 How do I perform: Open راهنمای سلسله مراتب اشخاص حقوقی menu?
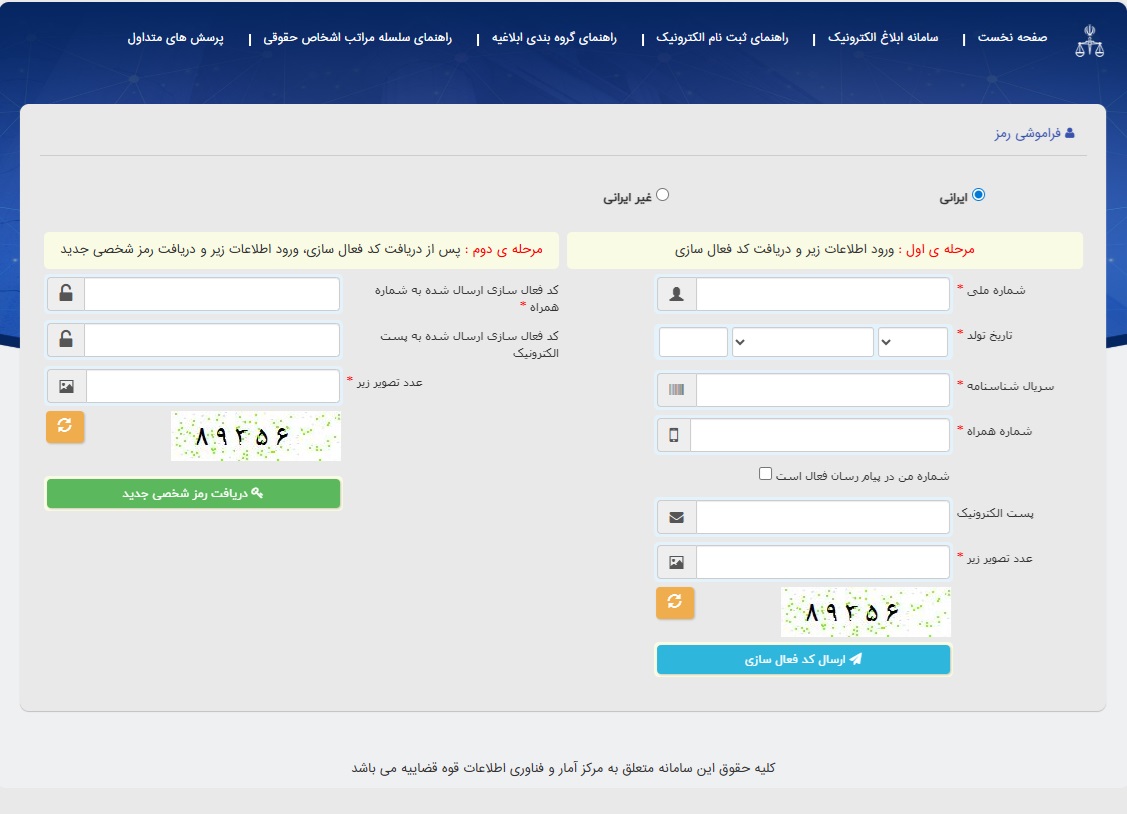[x=357, y=37]
